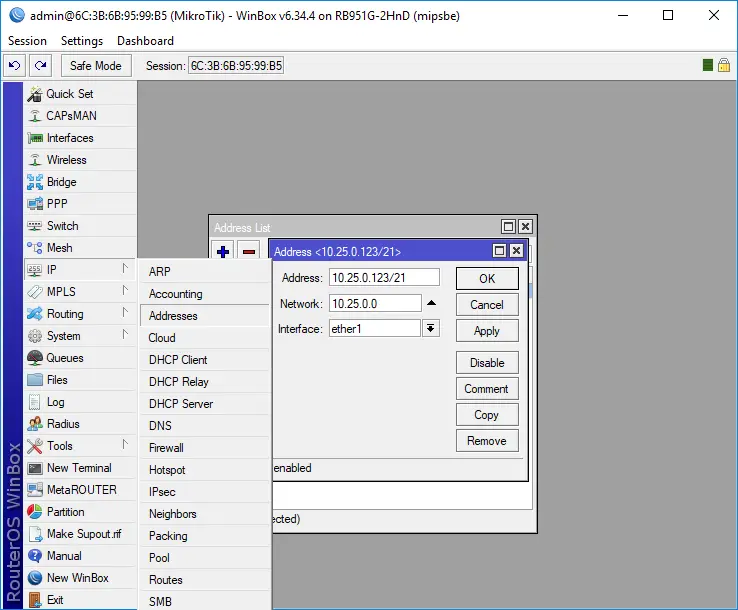Click the green CPU load indicator
This screenshot has width=738, height=610.
pyautogui.click(x=707, y=65)
